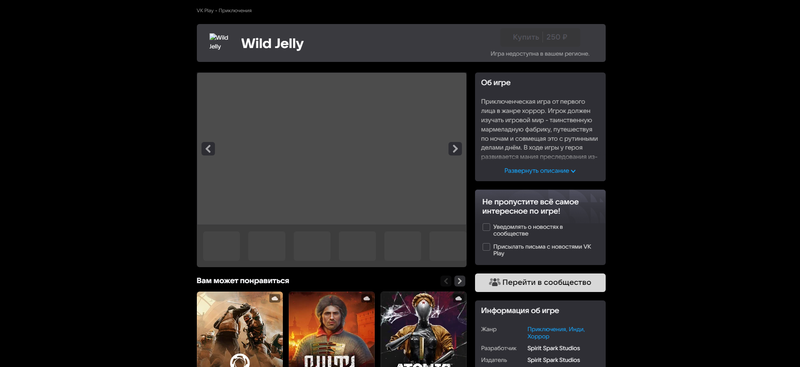This screenshot has width=800, height=367.
Task: Click the Wild Jelly game logo icon
Action: point(219,42)
